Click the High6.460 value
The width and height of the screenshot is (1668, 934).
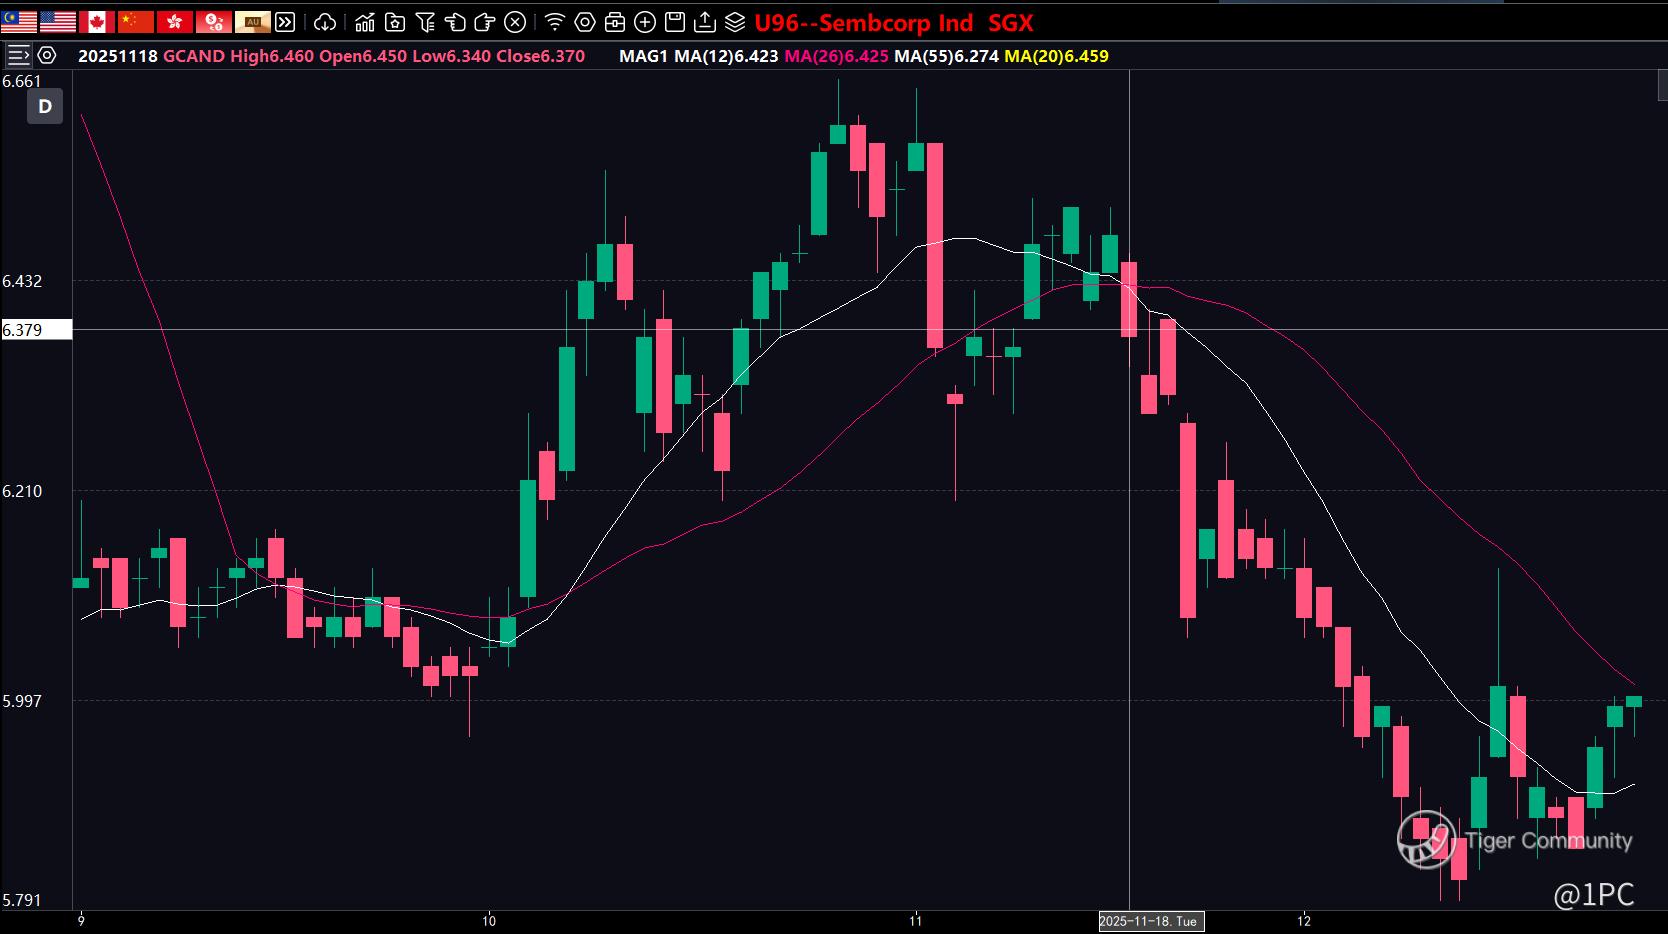272,56
